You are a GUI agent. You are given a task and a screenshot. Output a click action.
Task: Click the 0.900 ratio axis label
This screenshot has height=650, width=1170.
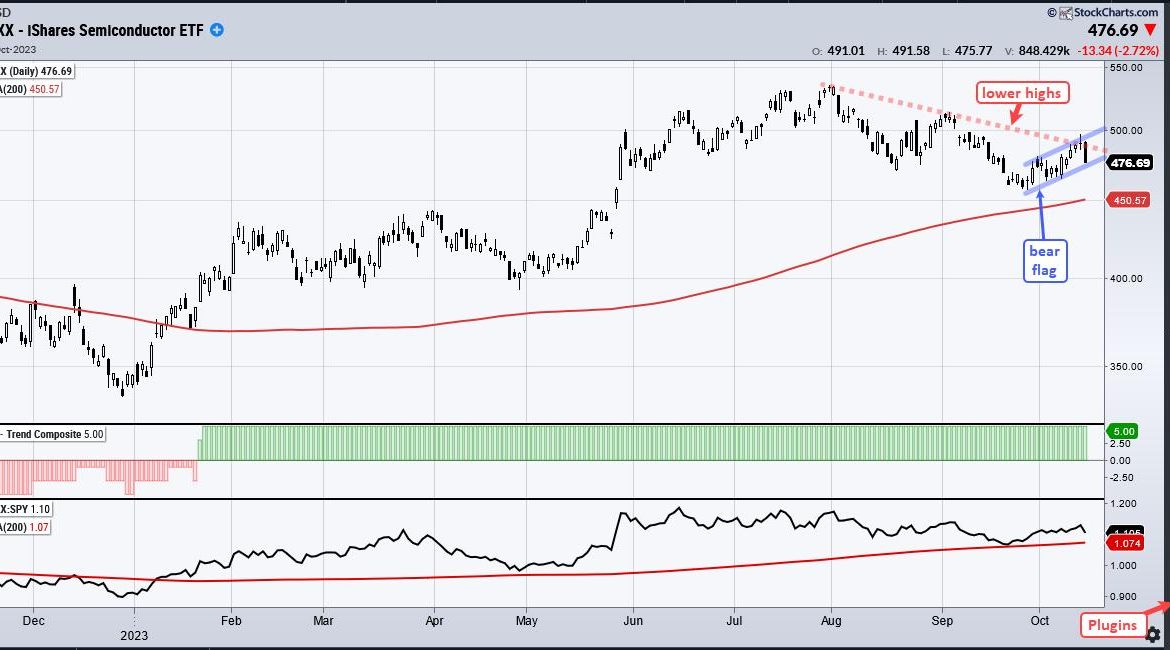click(x=1123, y=597)
